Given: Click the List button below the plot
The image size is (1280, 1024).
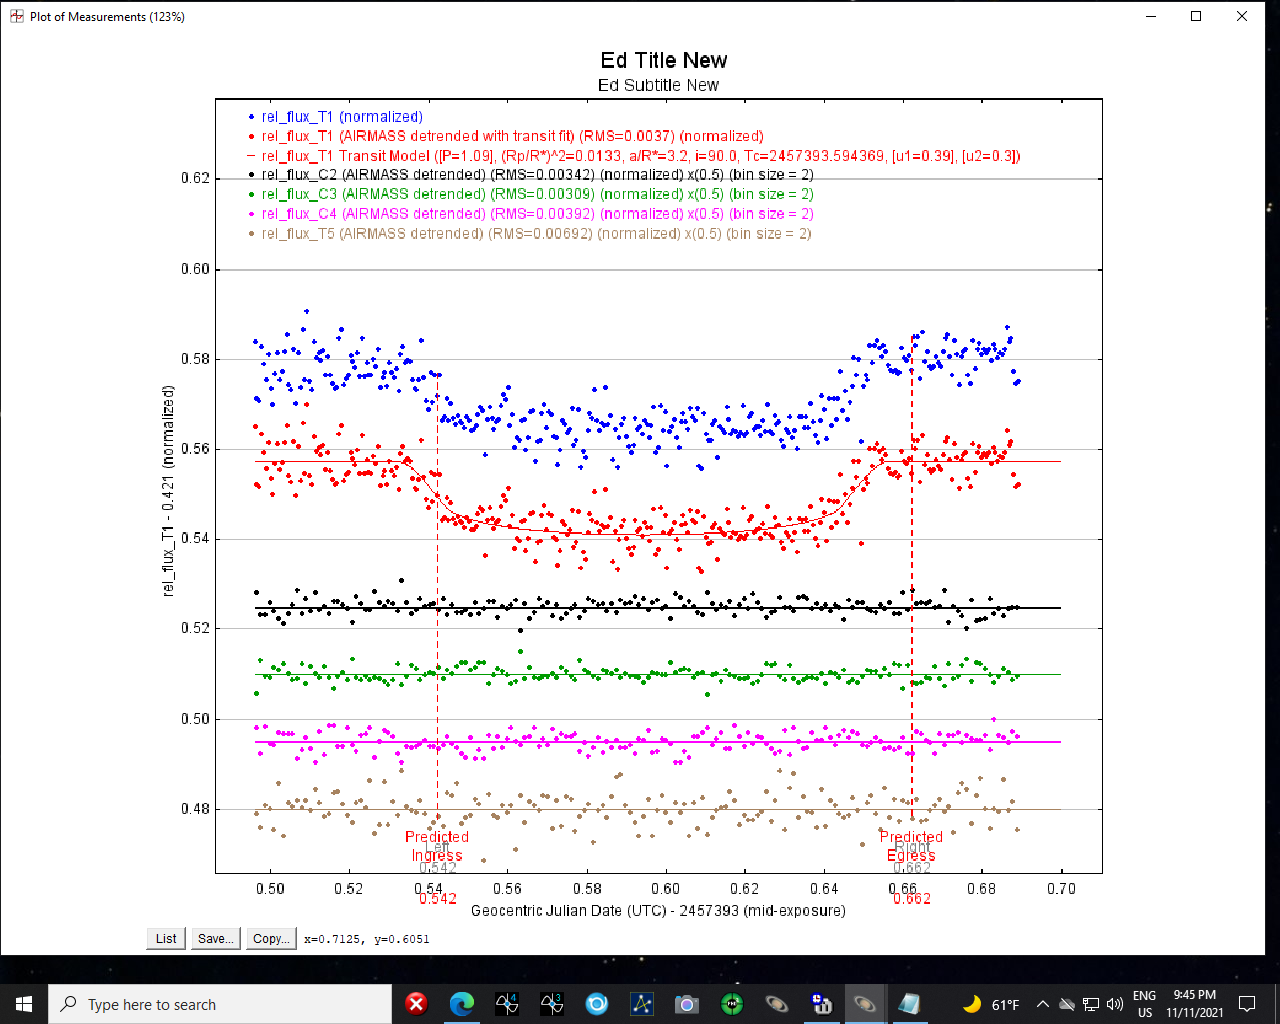Looking at the screenshot, I should (166, 938).
